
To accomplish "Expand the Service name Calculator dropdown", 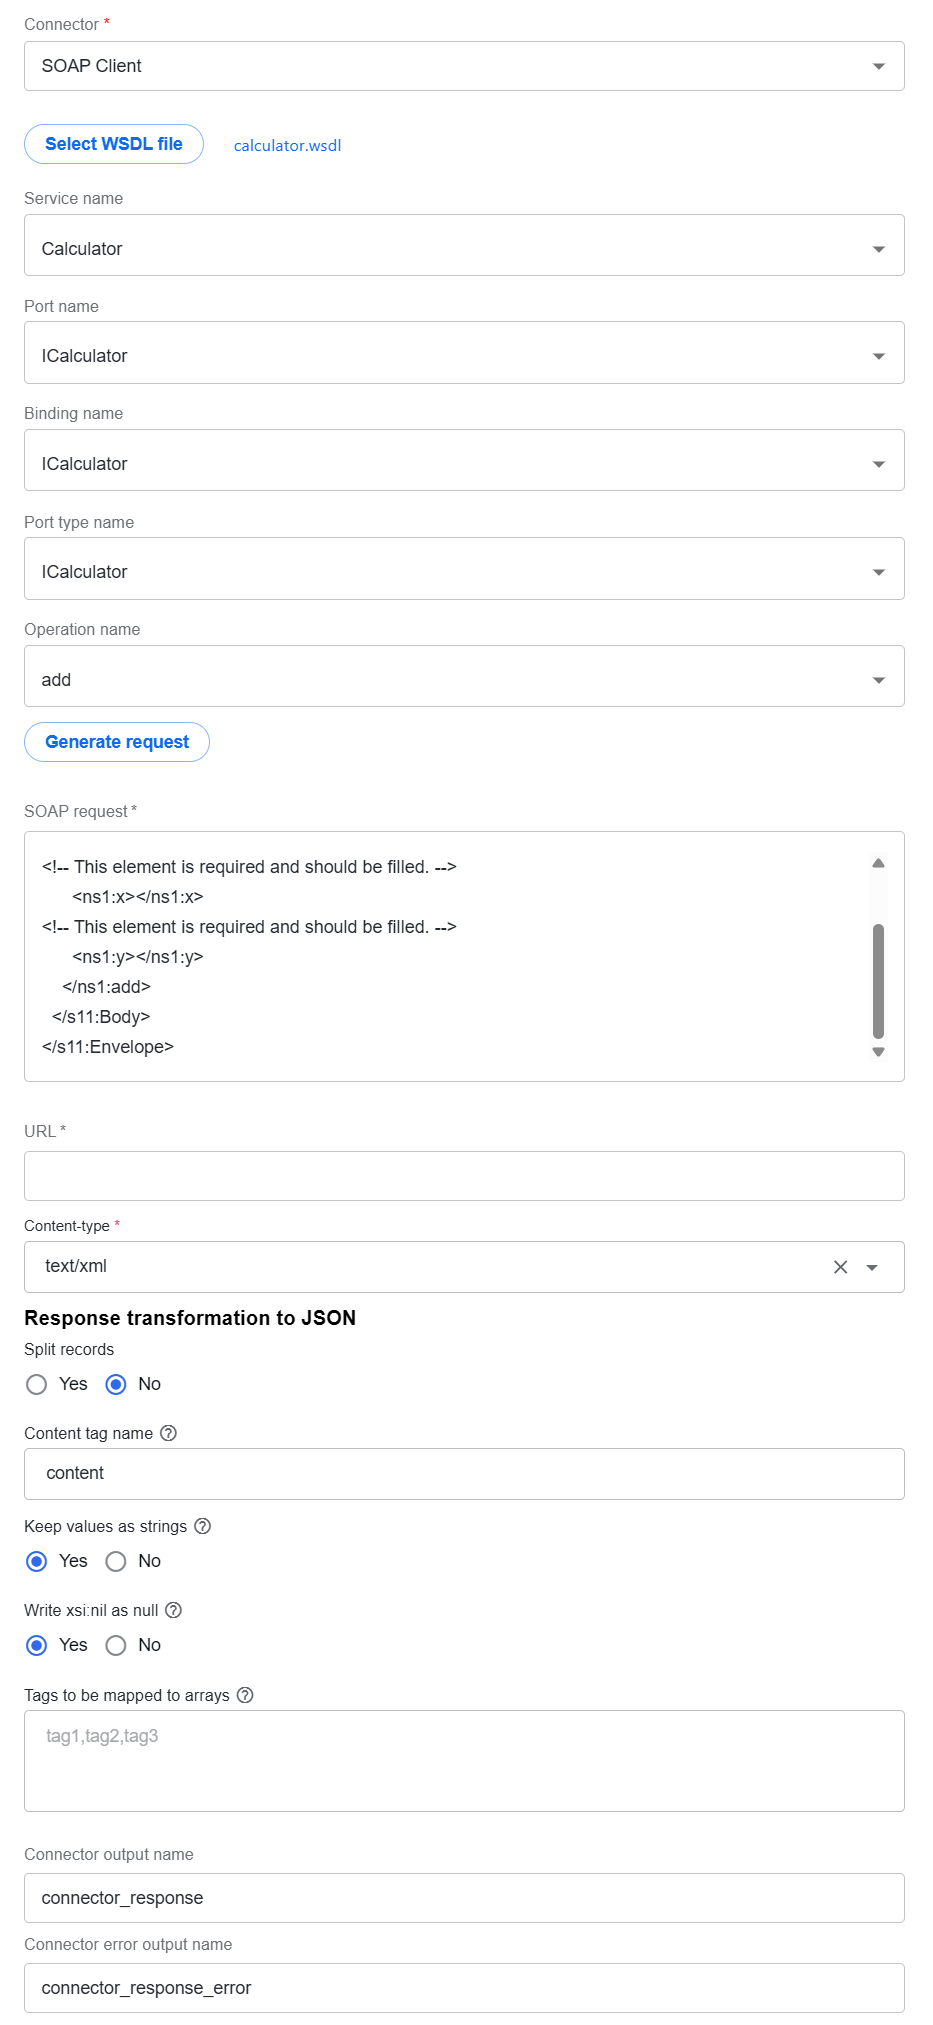I will [464, 245].
